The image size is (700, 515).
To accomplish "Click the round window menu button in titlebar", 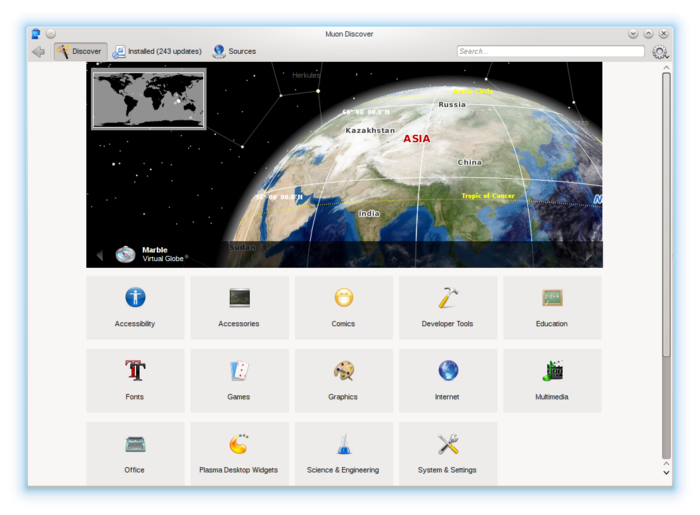I will click(x=51, y=33).
